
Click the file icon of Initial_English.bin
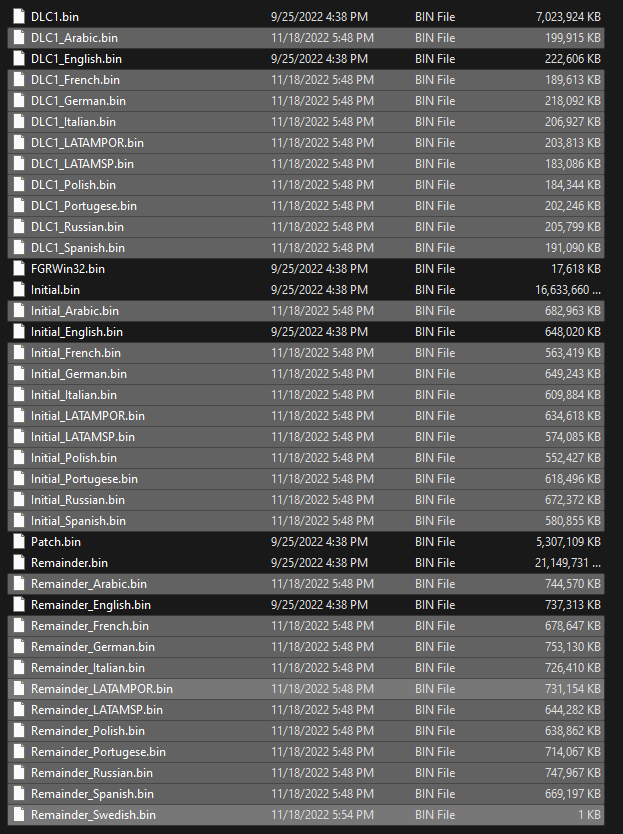tap(19, 331)
